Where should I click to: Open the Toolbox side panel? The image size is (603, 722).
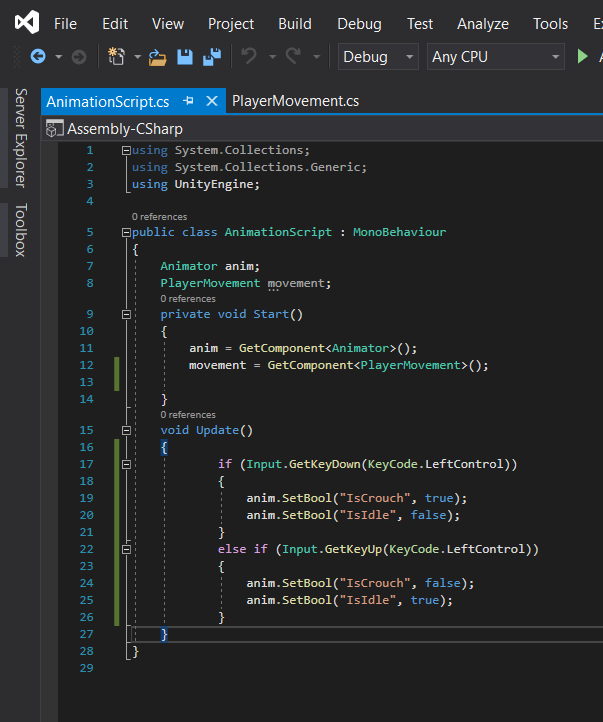[20, 230]
